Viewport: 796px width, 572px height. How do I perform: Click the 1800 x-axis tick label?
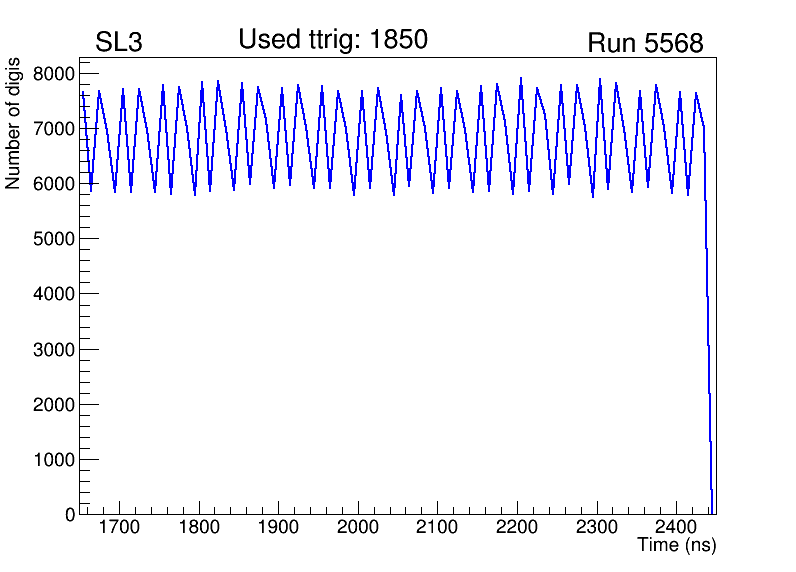[199, 528]
